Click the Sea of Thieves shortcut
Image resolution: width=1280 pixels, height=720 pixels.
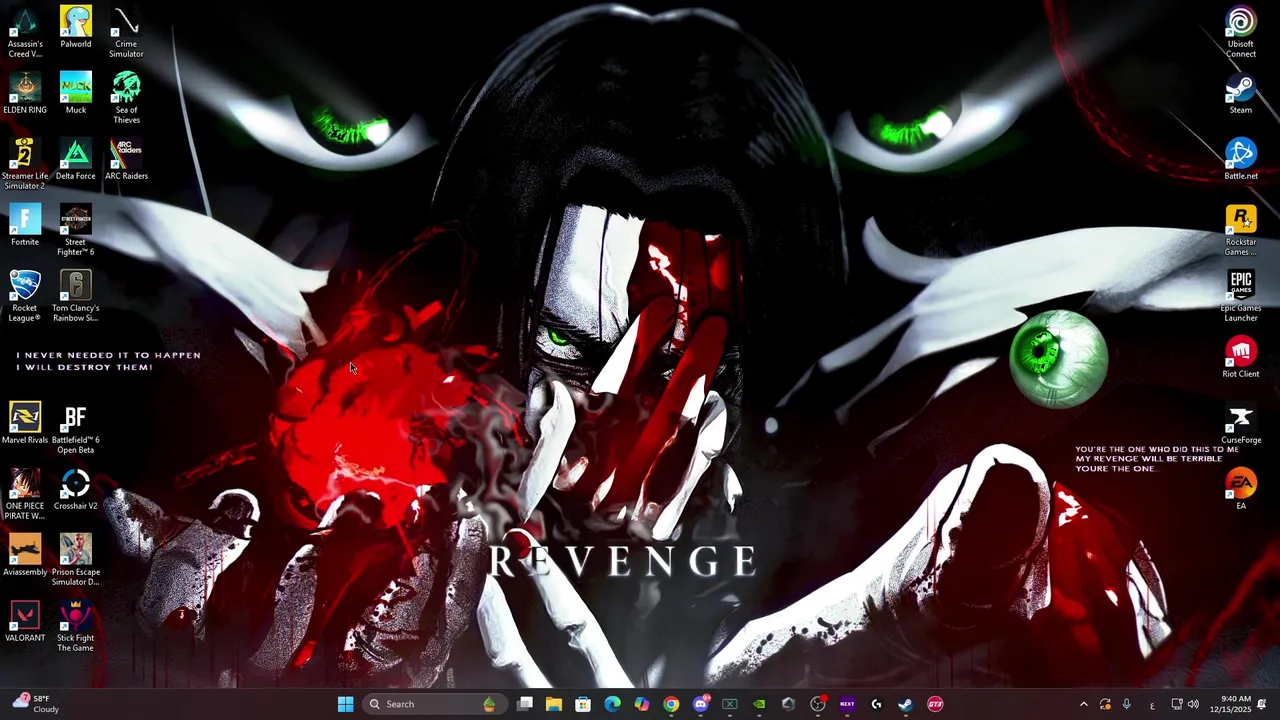pos(126,98)
